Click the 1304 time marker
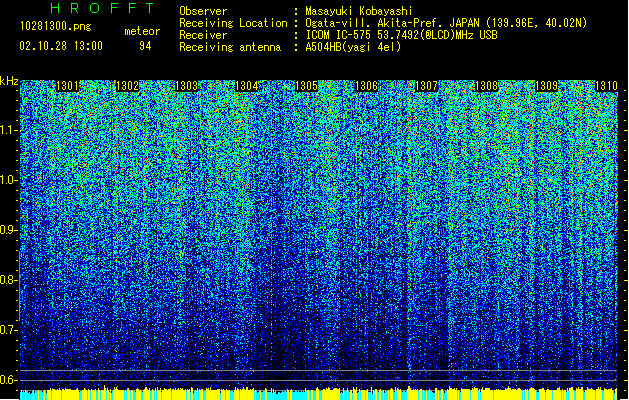Viewport: 629px width, 400px height. tap(247, 86)
